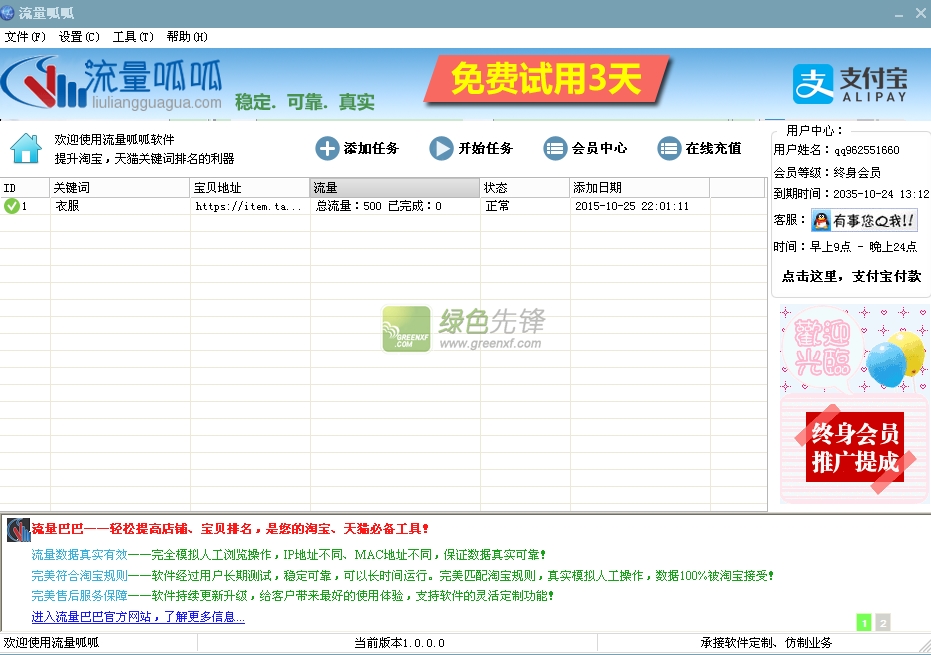Click the 免费试用3天 banner
The height and width of the screenshot is (655, 931).
click(546, 79)
